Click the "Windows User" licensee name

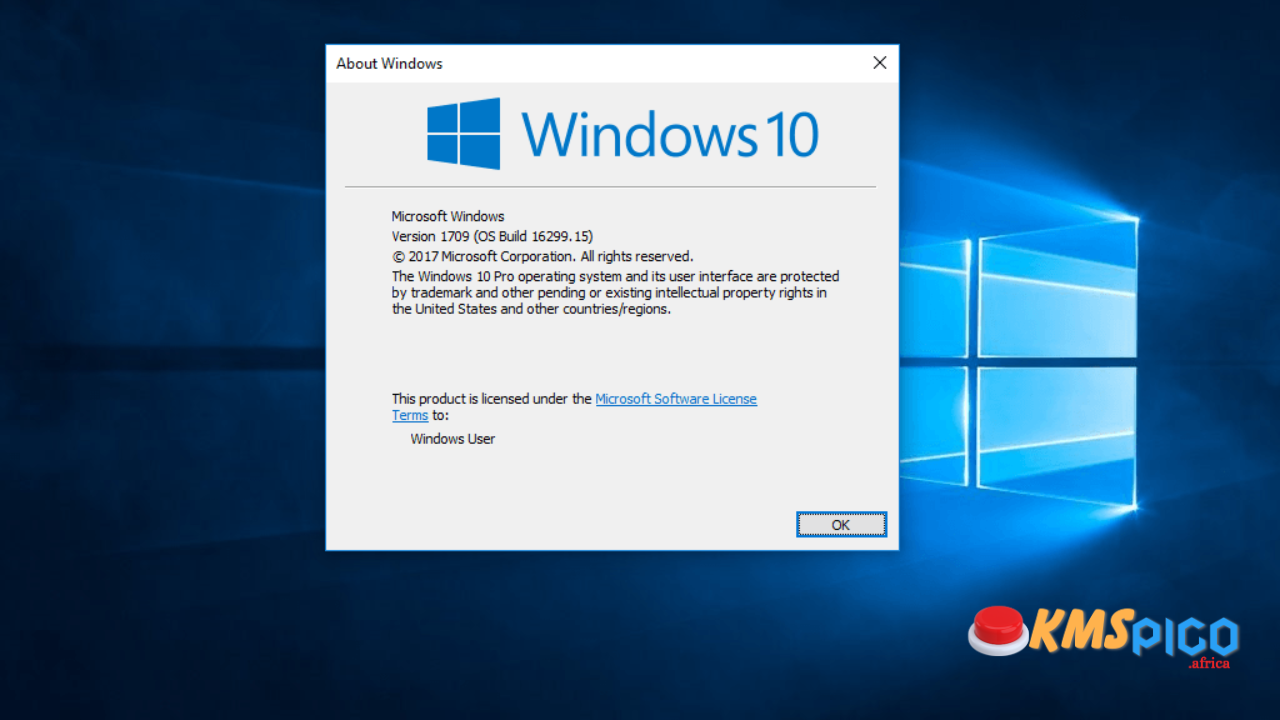click(x=453, y=439)
